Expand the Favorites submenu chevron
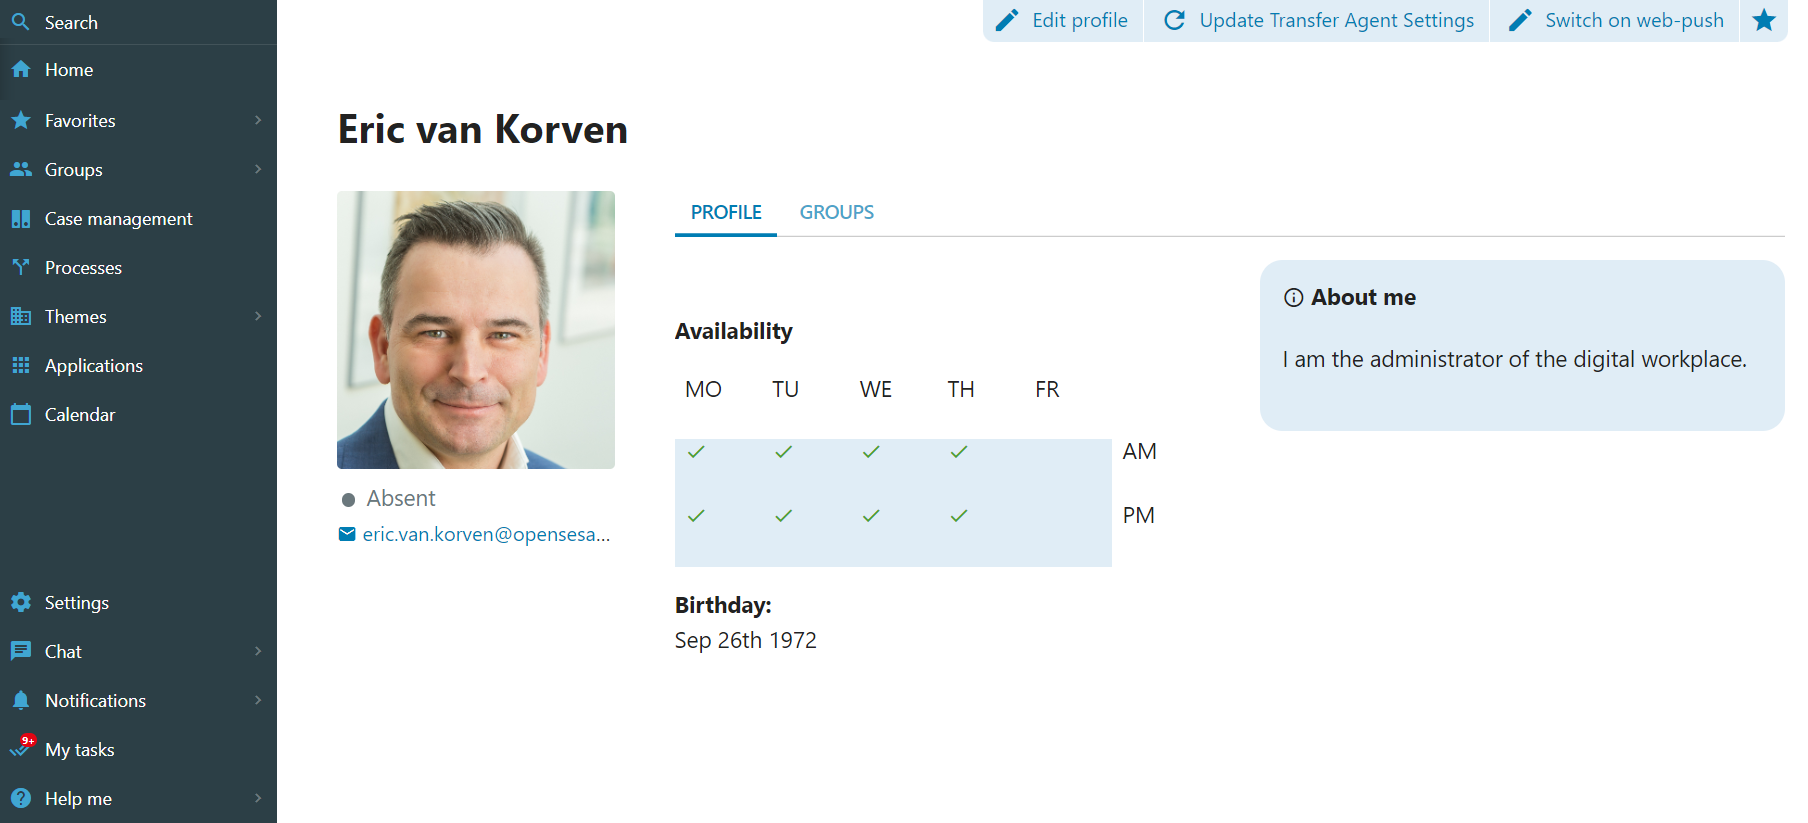Image resolution: width=1808 pixels, height=823 pixels. (258, 120)
